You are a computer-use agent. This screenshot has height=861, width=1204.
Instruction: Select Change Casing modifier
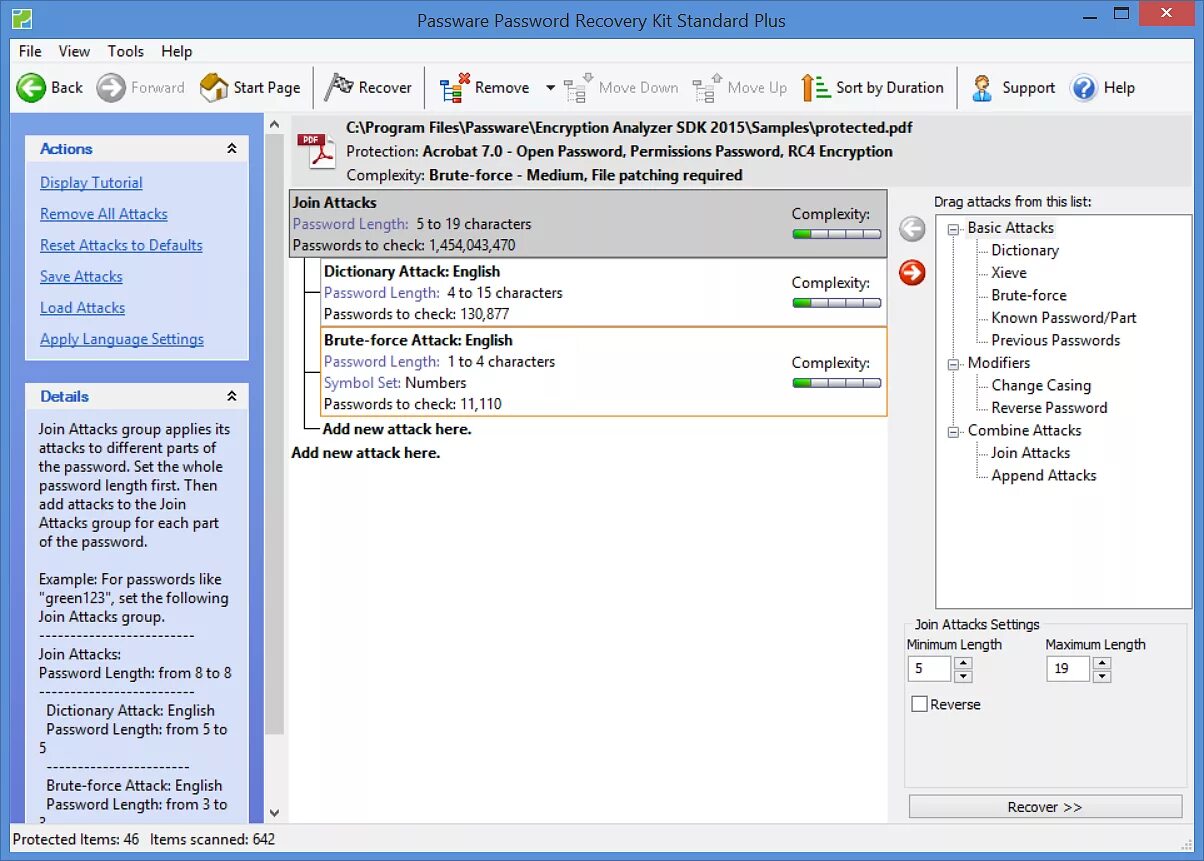pos(1041,386)
